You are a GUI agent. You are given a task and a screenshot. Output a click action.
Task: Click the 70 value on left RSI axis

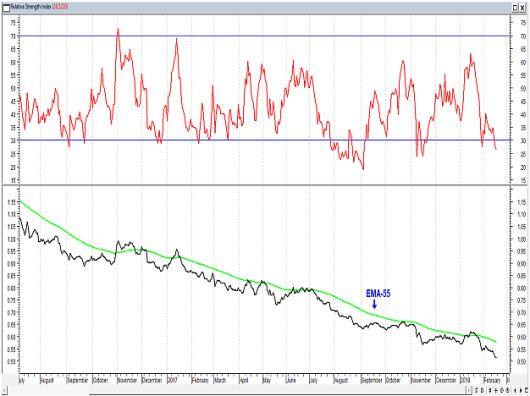pyautogui.click(x=13, y=36)
